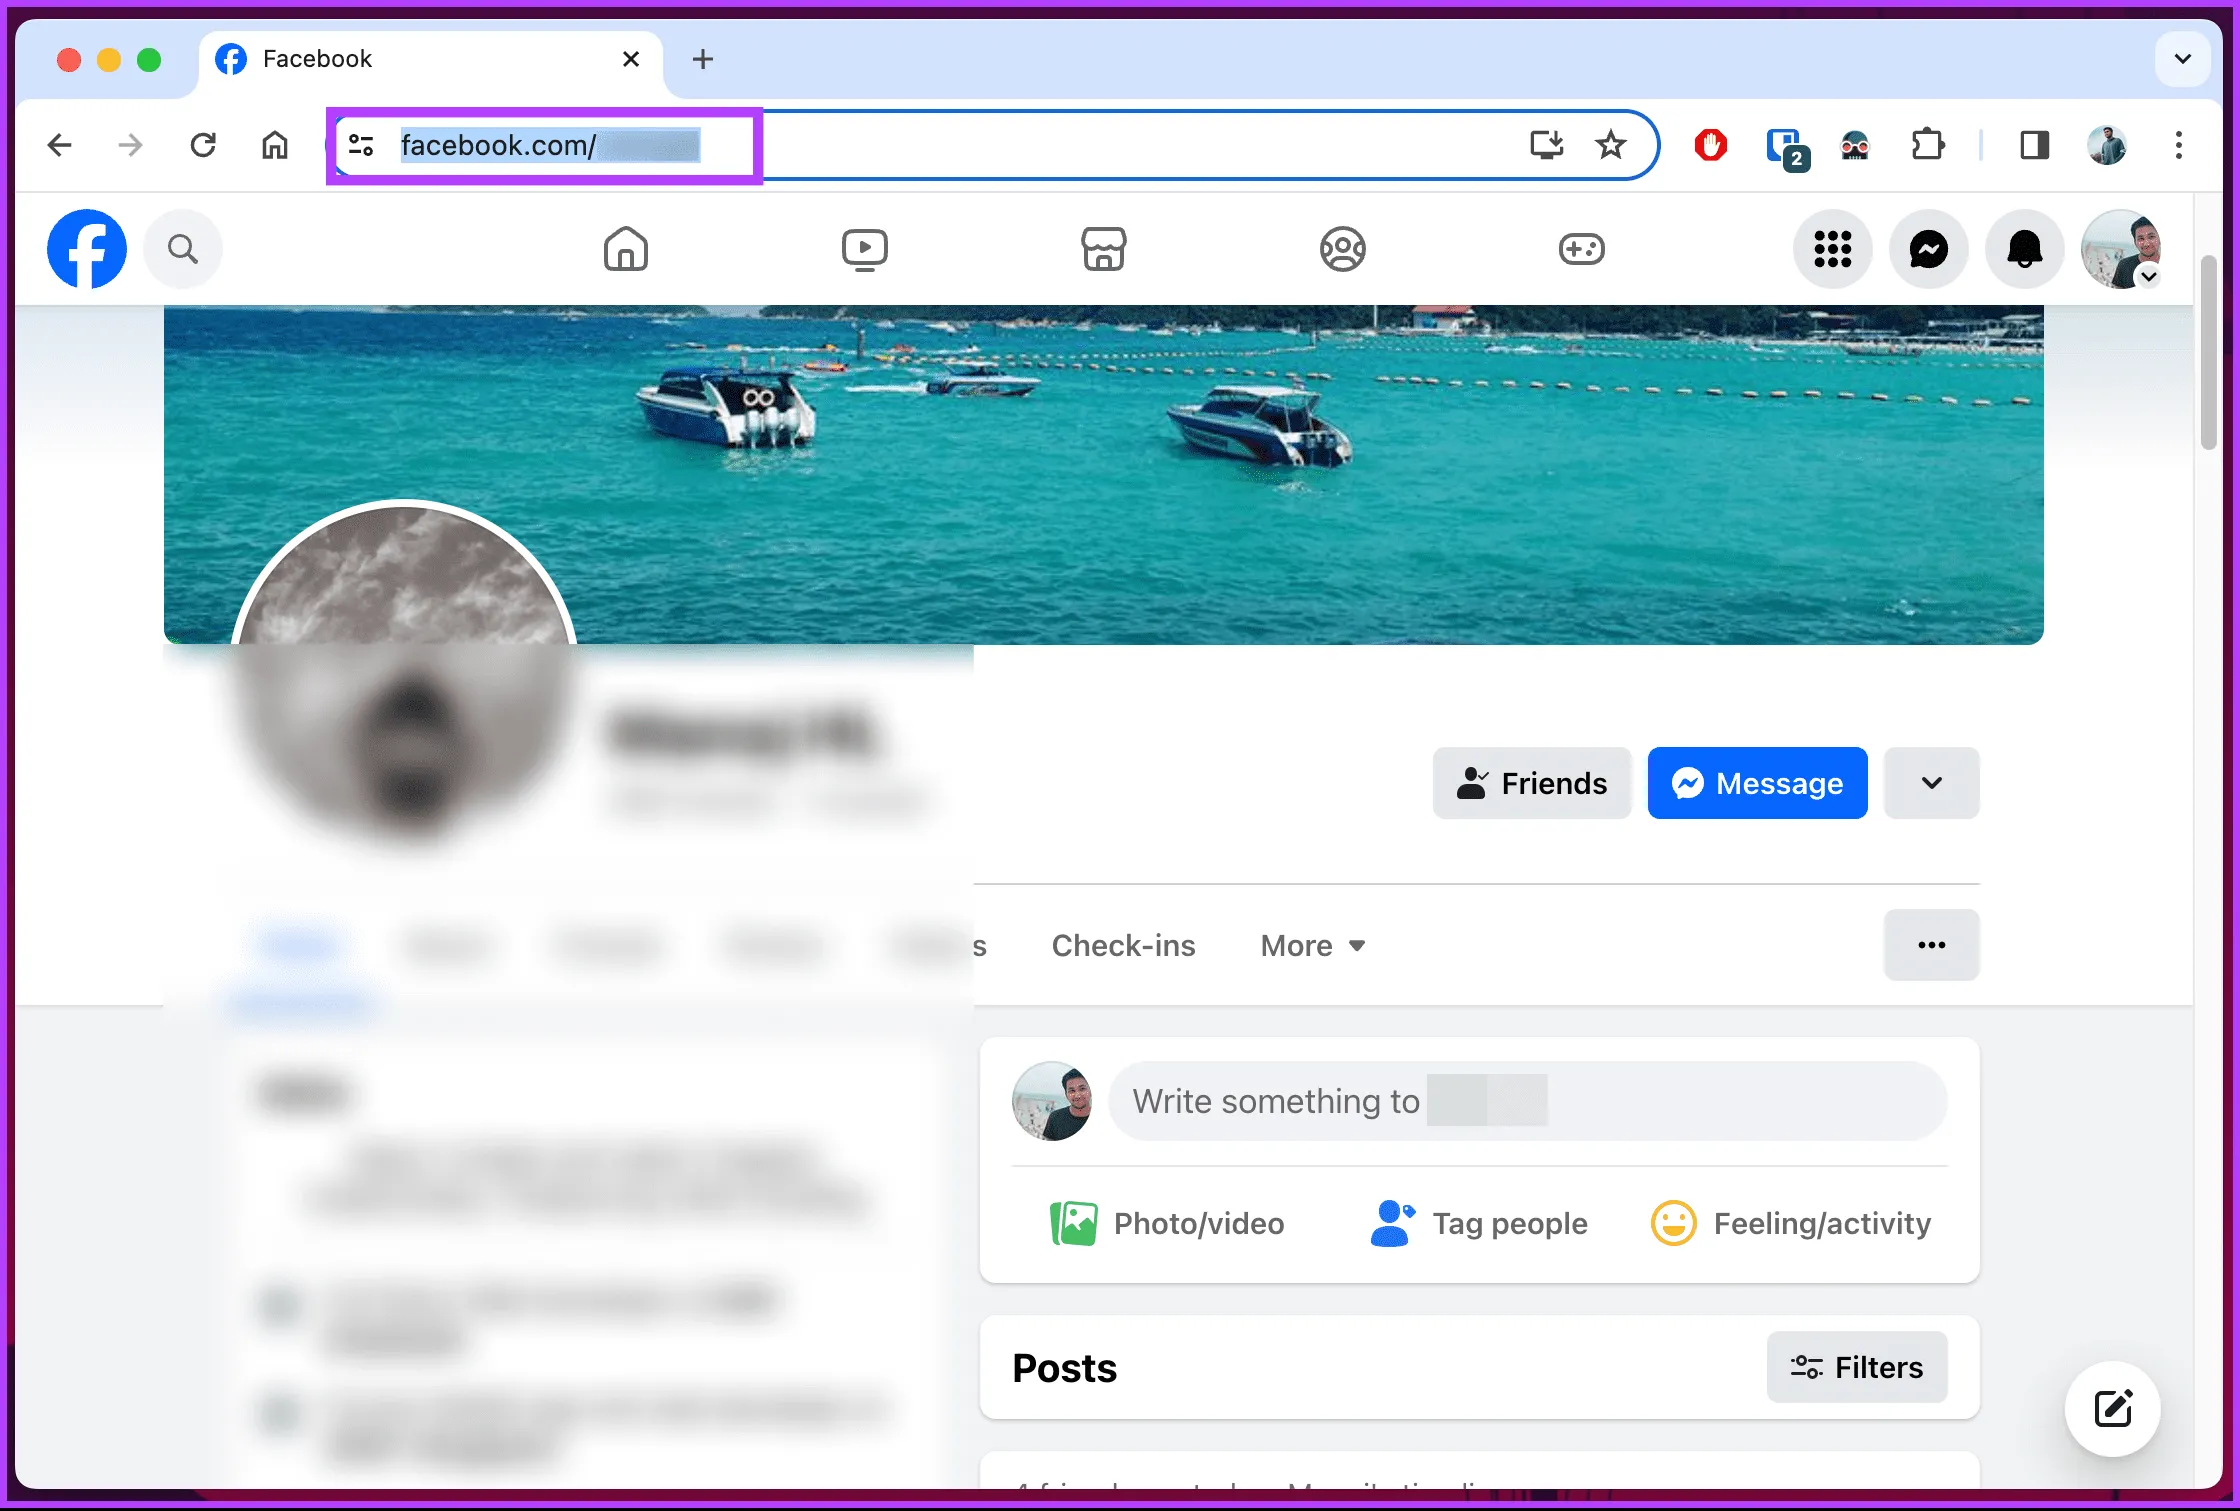Screen dimensions: 2240x1511
Task: Open Facebook Home feed icon
Action: pos(625,249)
